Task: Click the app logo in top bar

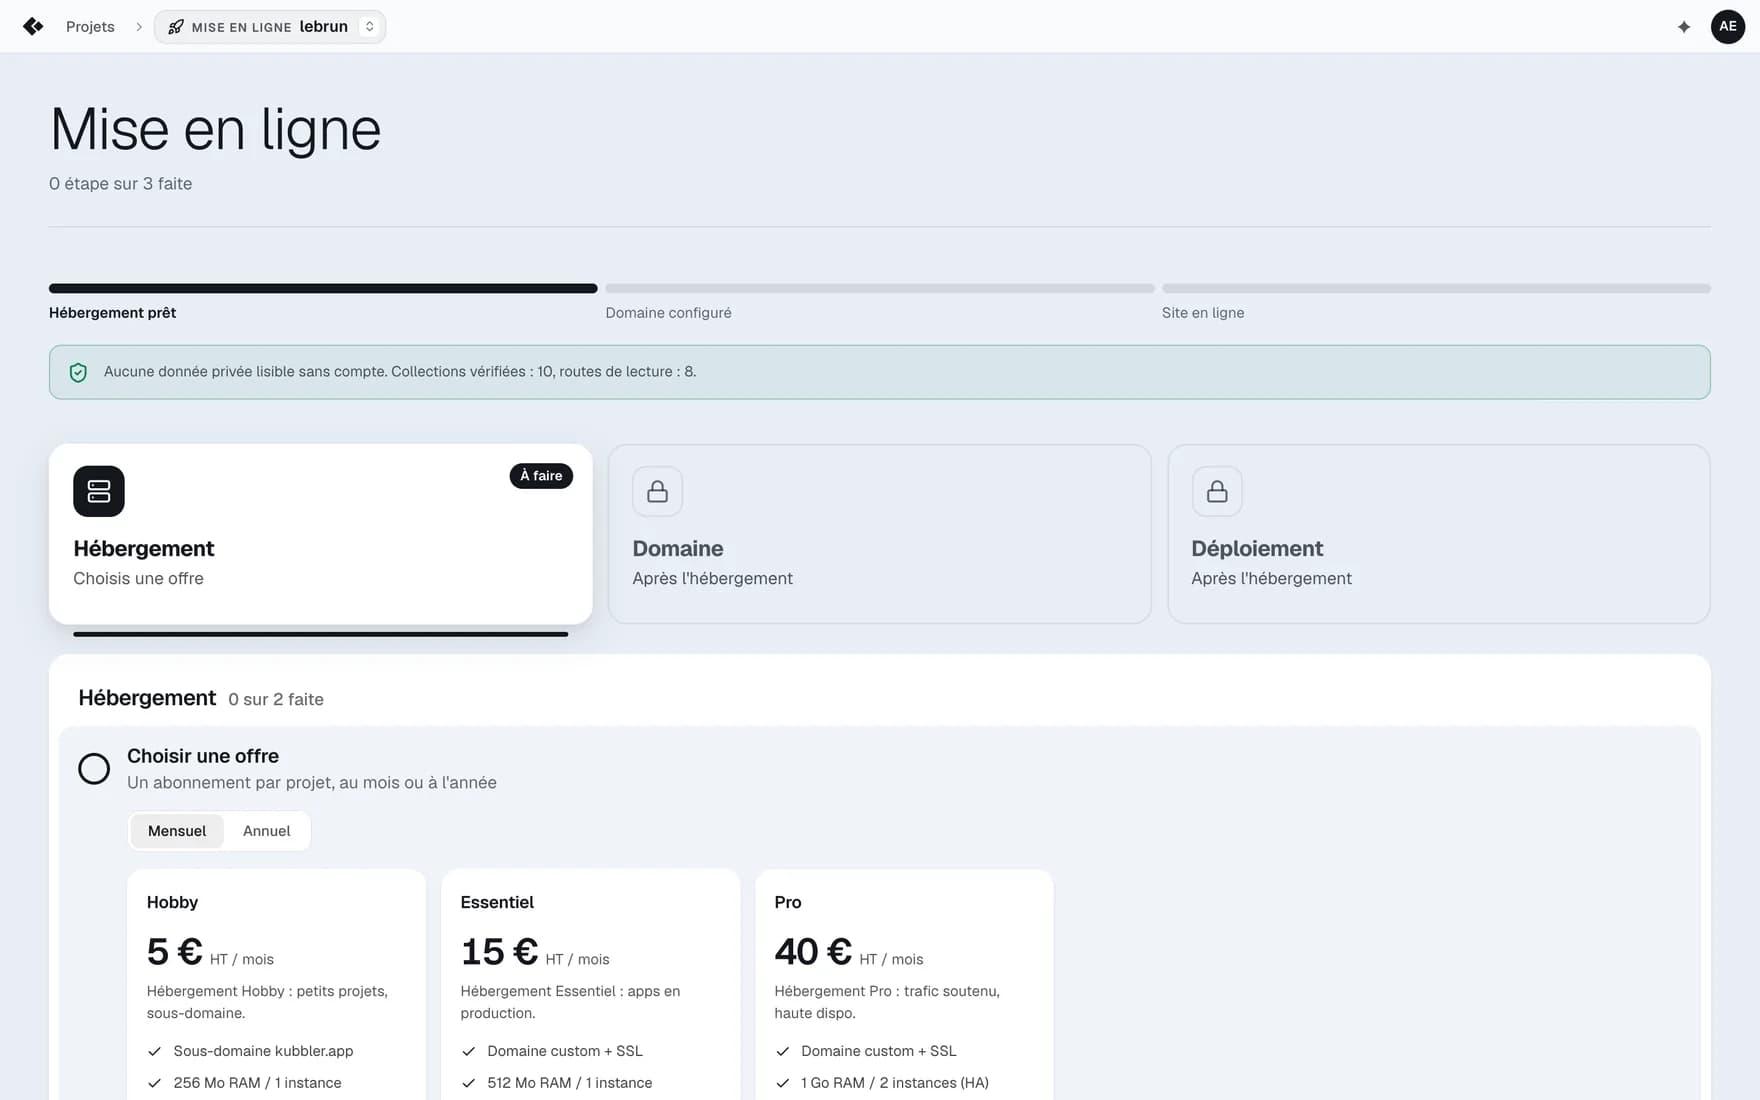Action: [x=33, y=27]
